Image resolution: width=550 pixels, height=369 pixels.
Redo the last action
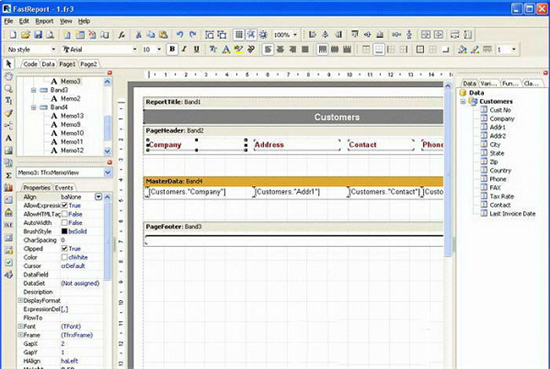click(193, 35)
